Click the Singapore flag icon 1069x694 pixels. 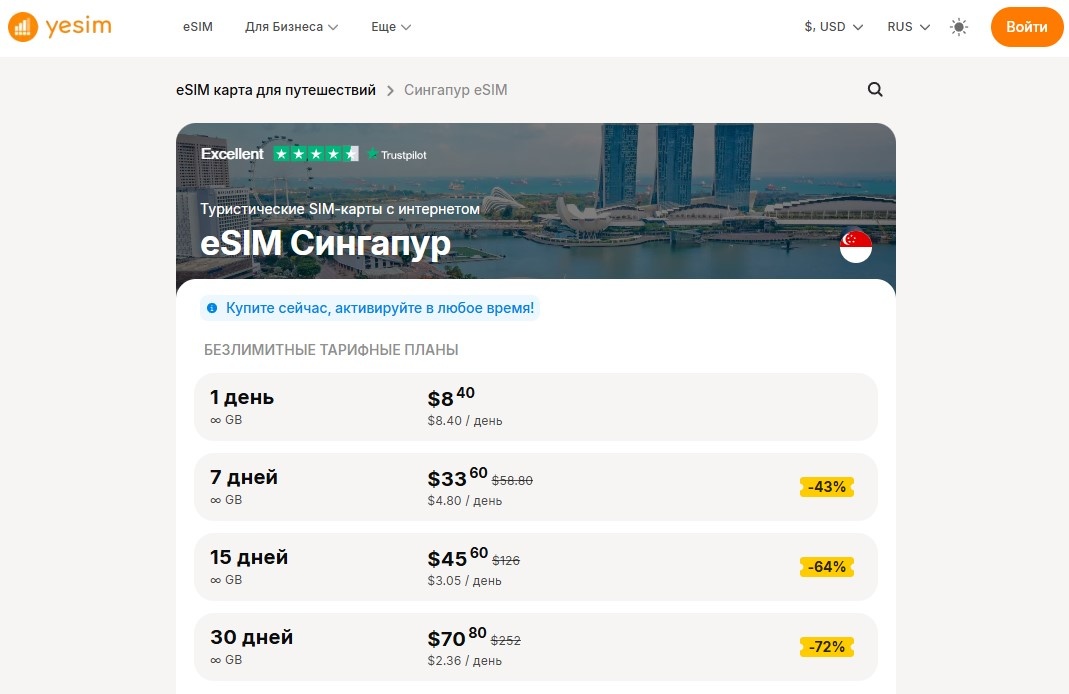(856, 246)
